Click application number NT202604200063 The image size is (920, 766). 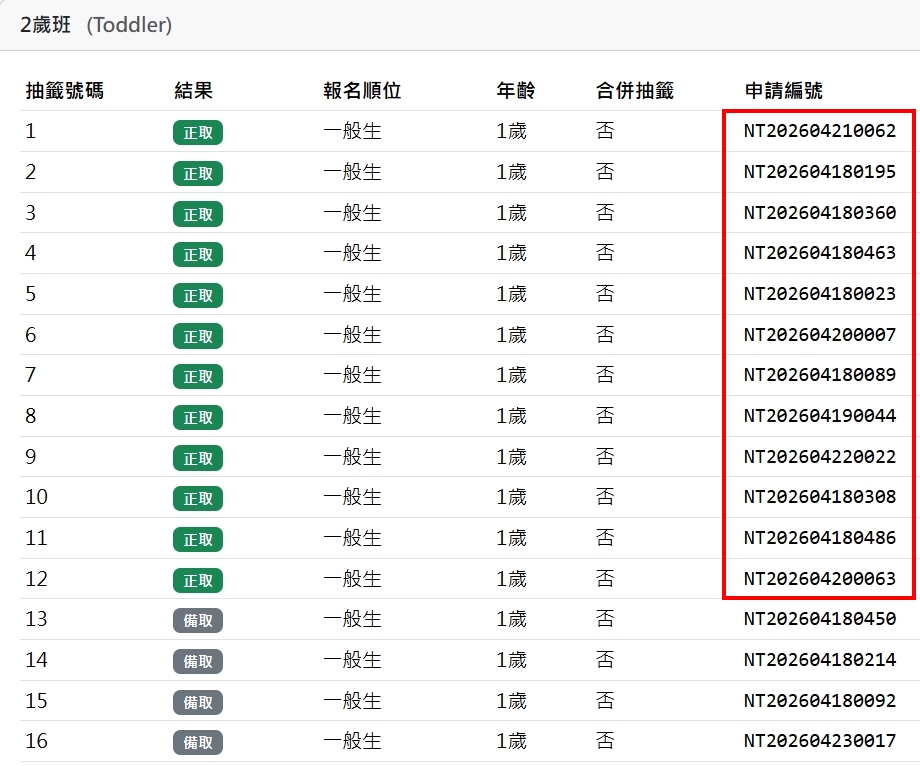[820, 579]
